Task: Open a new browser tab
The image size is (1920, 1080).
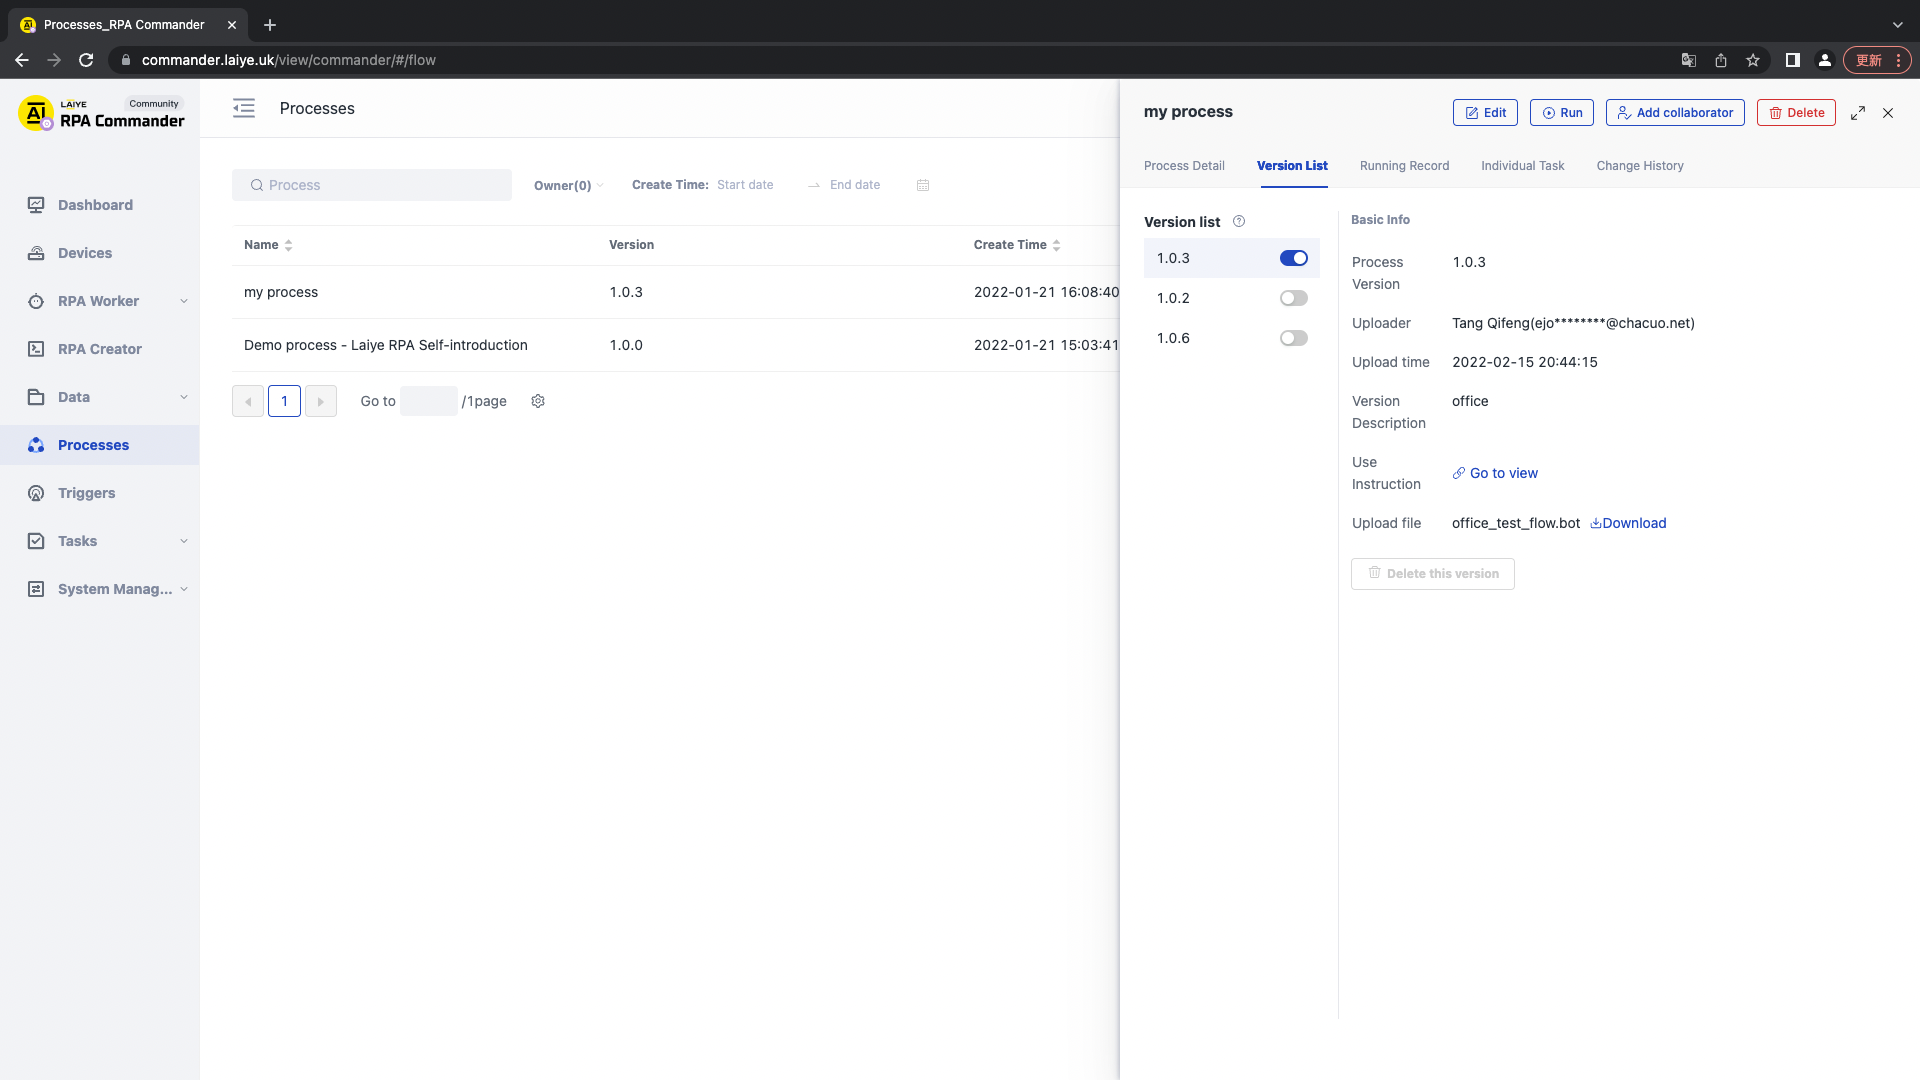Action: [270, 25]
